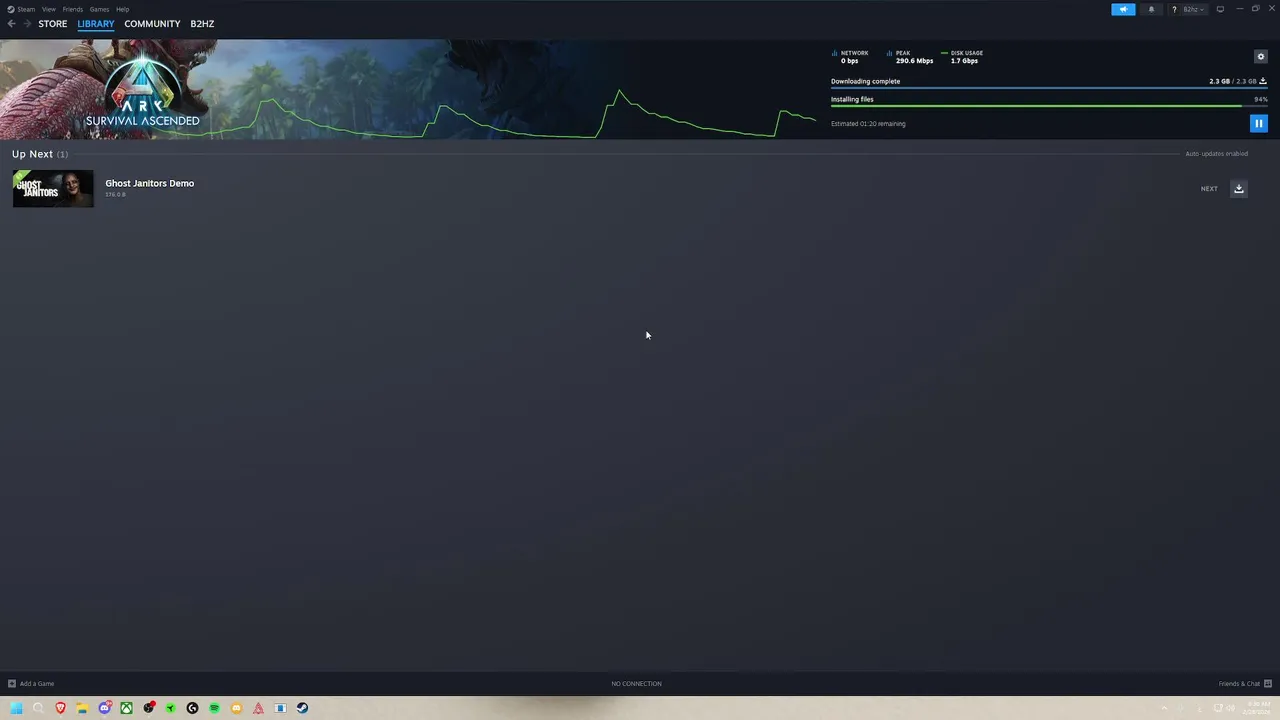Click the Estimated time remaining text
Viewport: 1280px width, 720px height.
coord(868,124)
